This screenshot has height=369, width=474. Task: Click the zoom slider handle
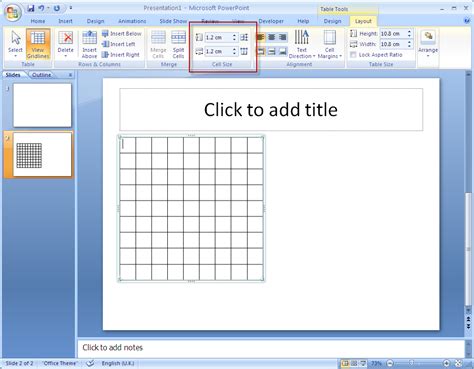[411, 363]
